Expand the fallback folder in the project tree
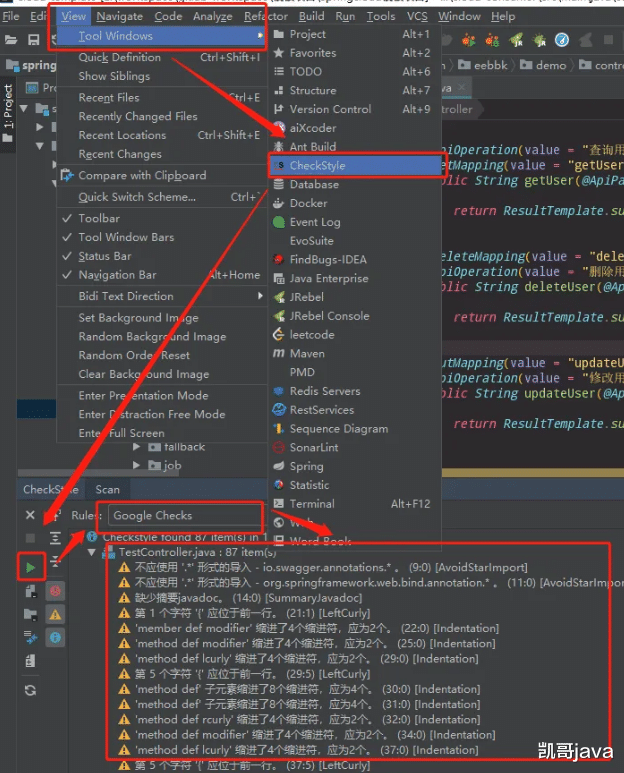The width and height of the screenshot is (624, 773). click(x=137, y=447)
